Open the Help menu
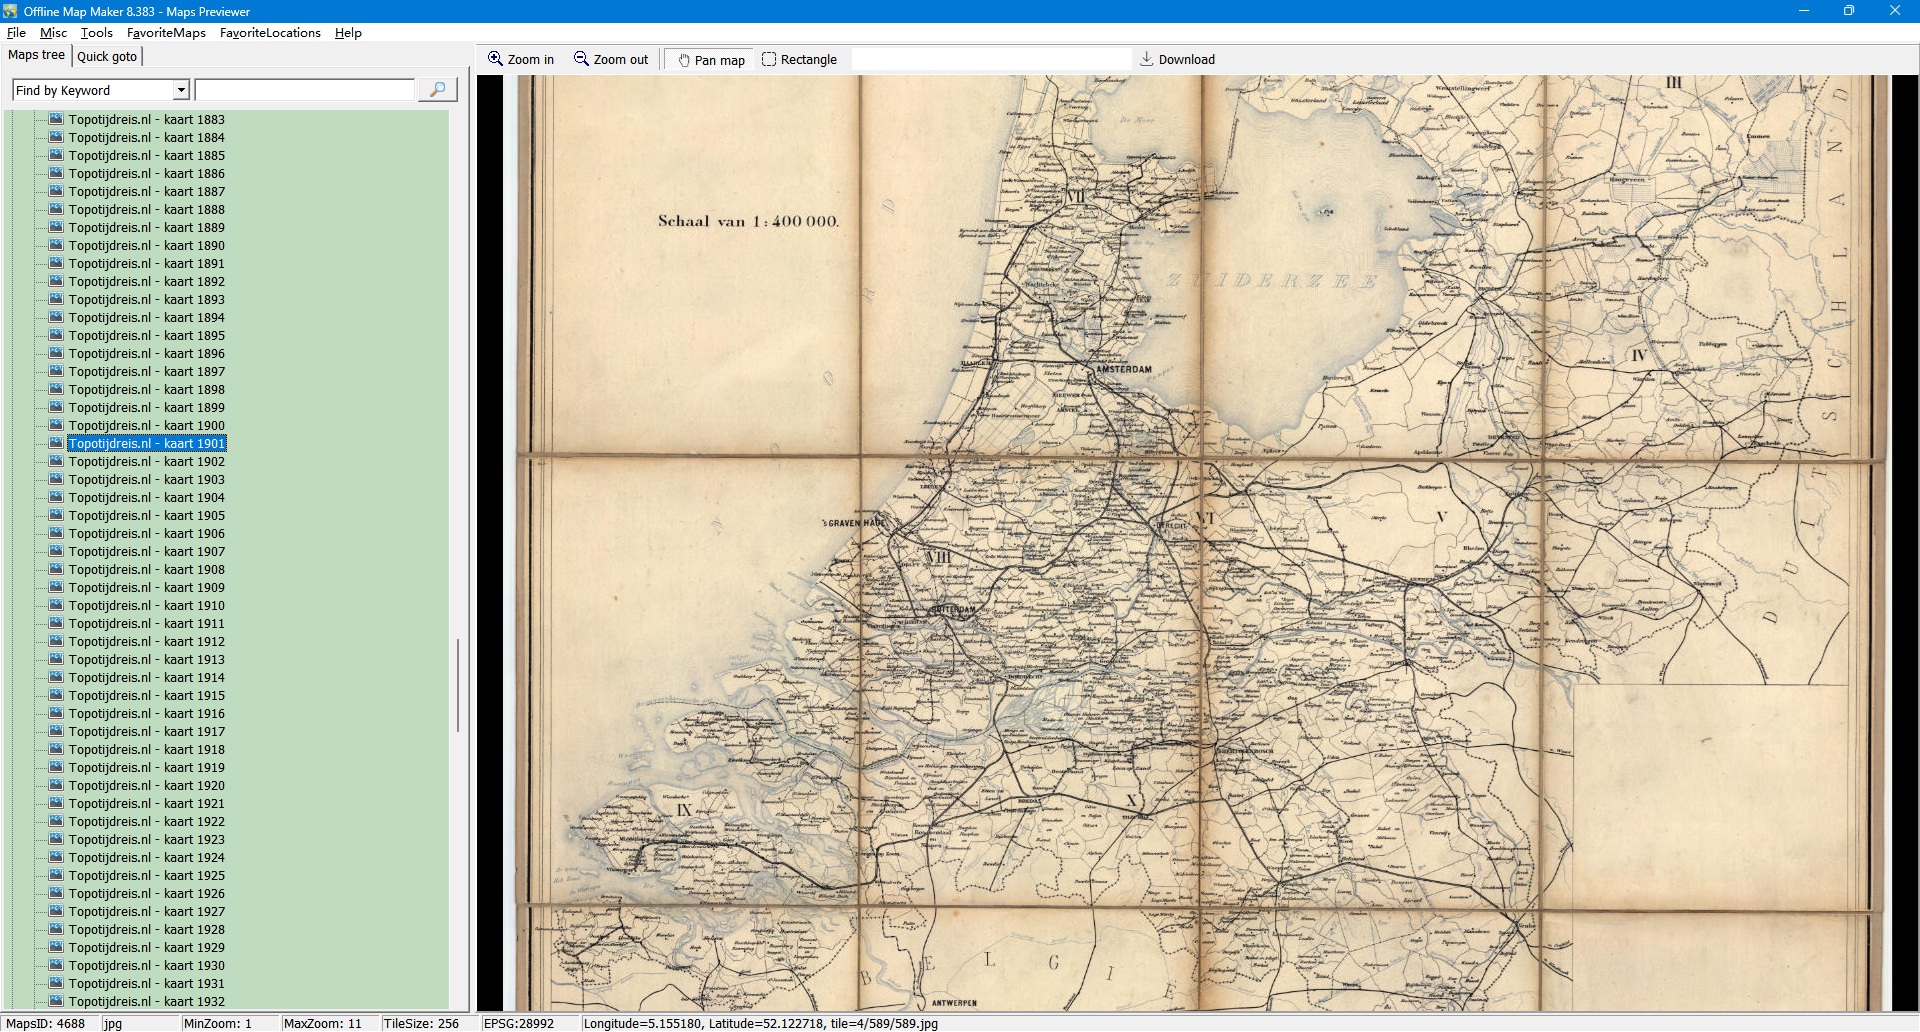Image resolution: width=1920 pixels, height=1032 pixels. click(x=348, y=33)
